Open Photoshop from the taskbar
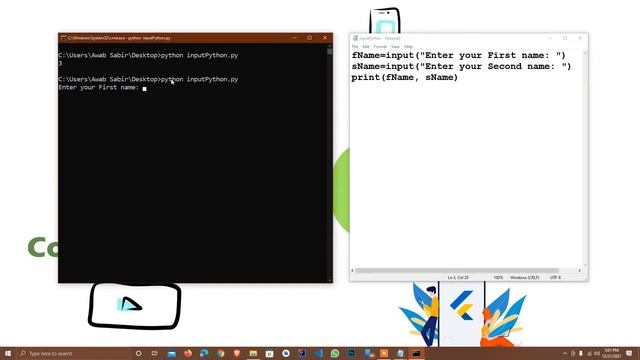 (351, 353)
